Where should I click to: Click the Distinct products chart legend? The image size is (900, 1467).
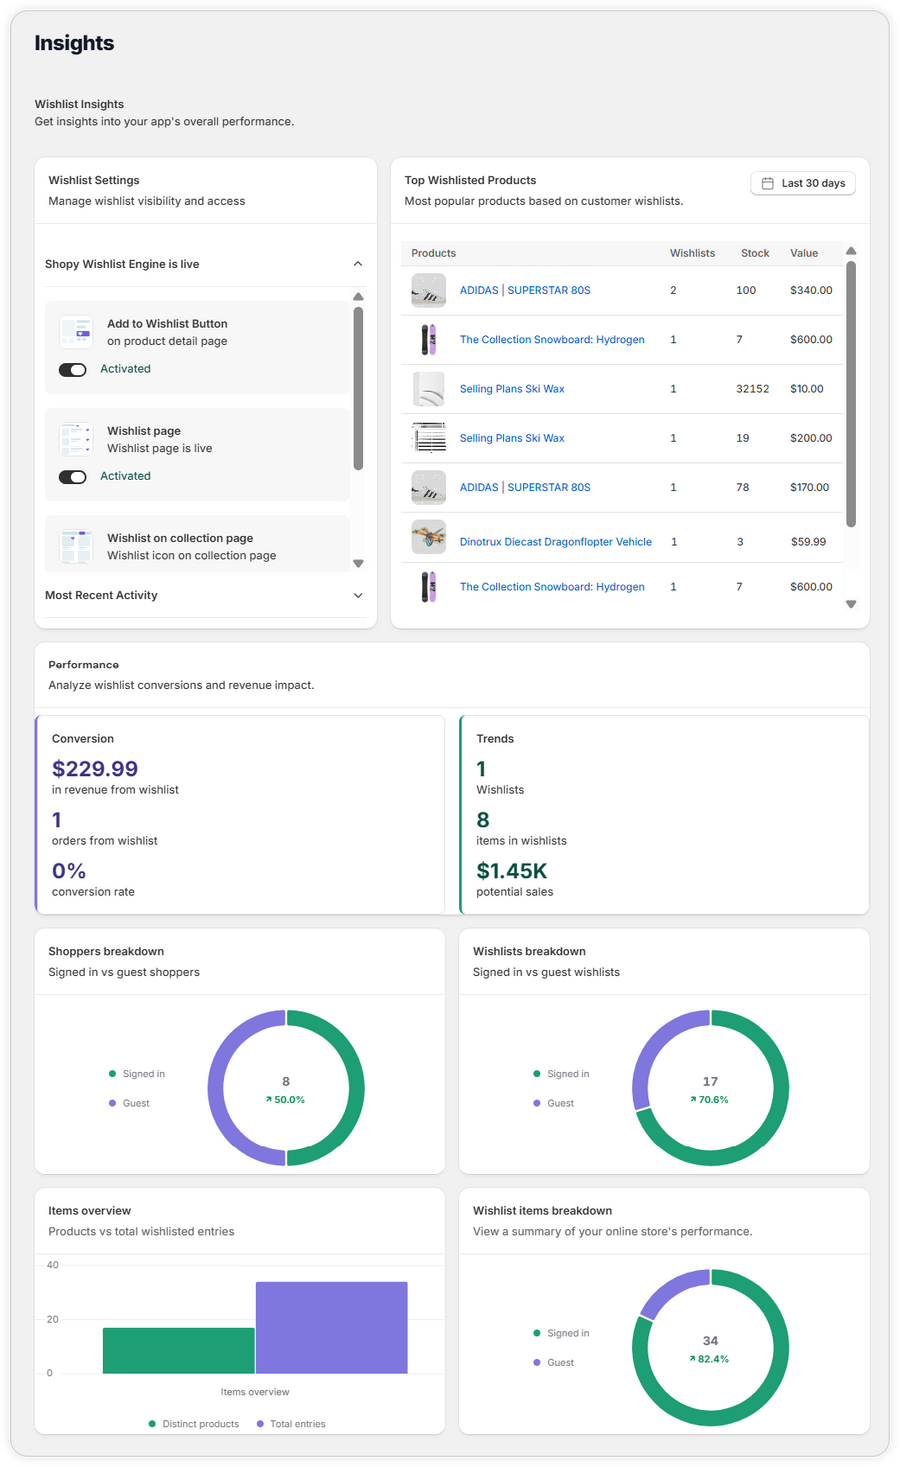pos(194,1424)
